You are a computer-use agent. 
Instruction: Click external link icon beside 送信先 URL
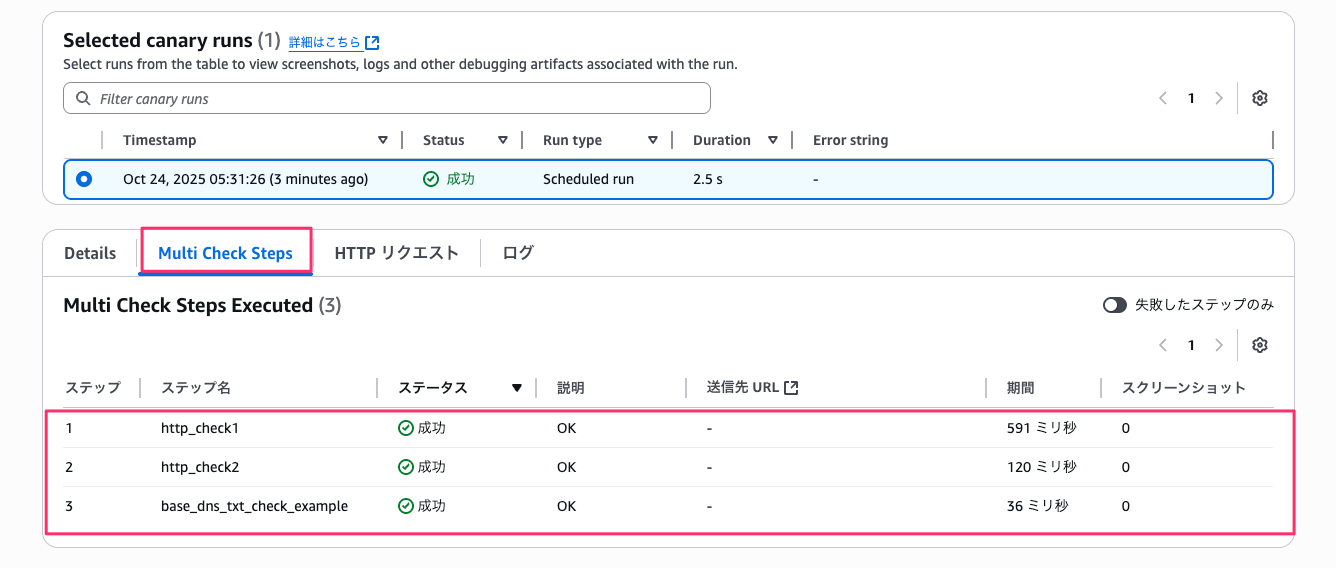click(791, 388)
